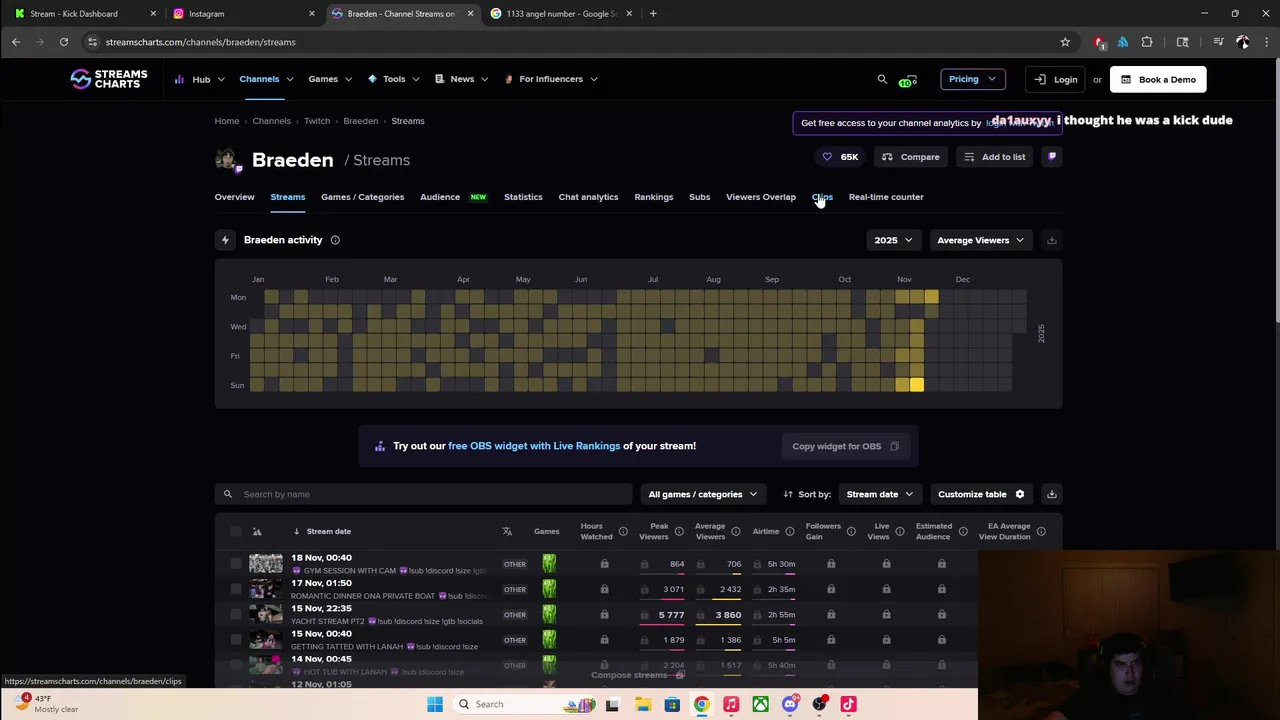Screen dimensions: 1280x720
Task: Click info icon next to Hours Watched
Action: point(623,531)
